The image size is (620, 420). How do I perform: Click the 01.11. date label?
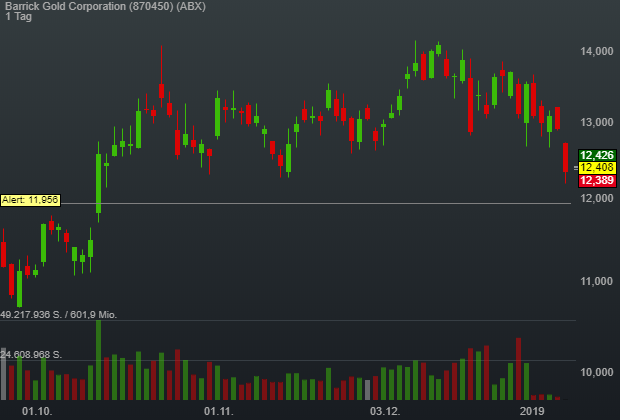pos(219,411)
